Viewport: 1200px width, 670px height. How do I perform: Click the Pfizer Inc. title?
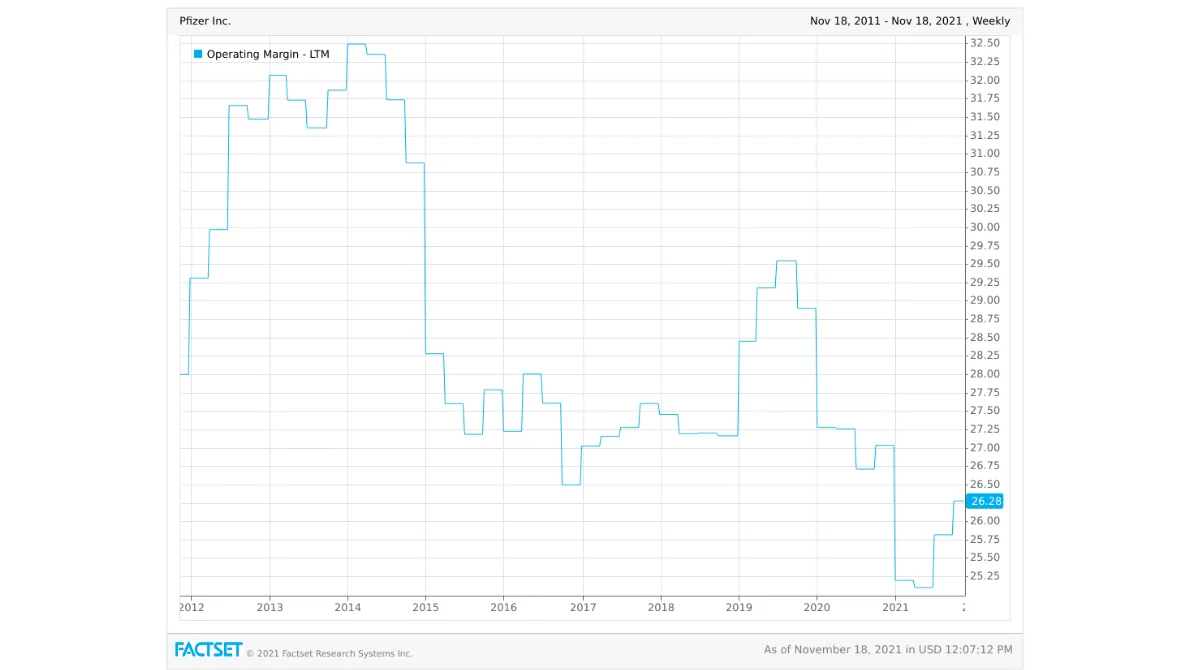coord(204,20)
